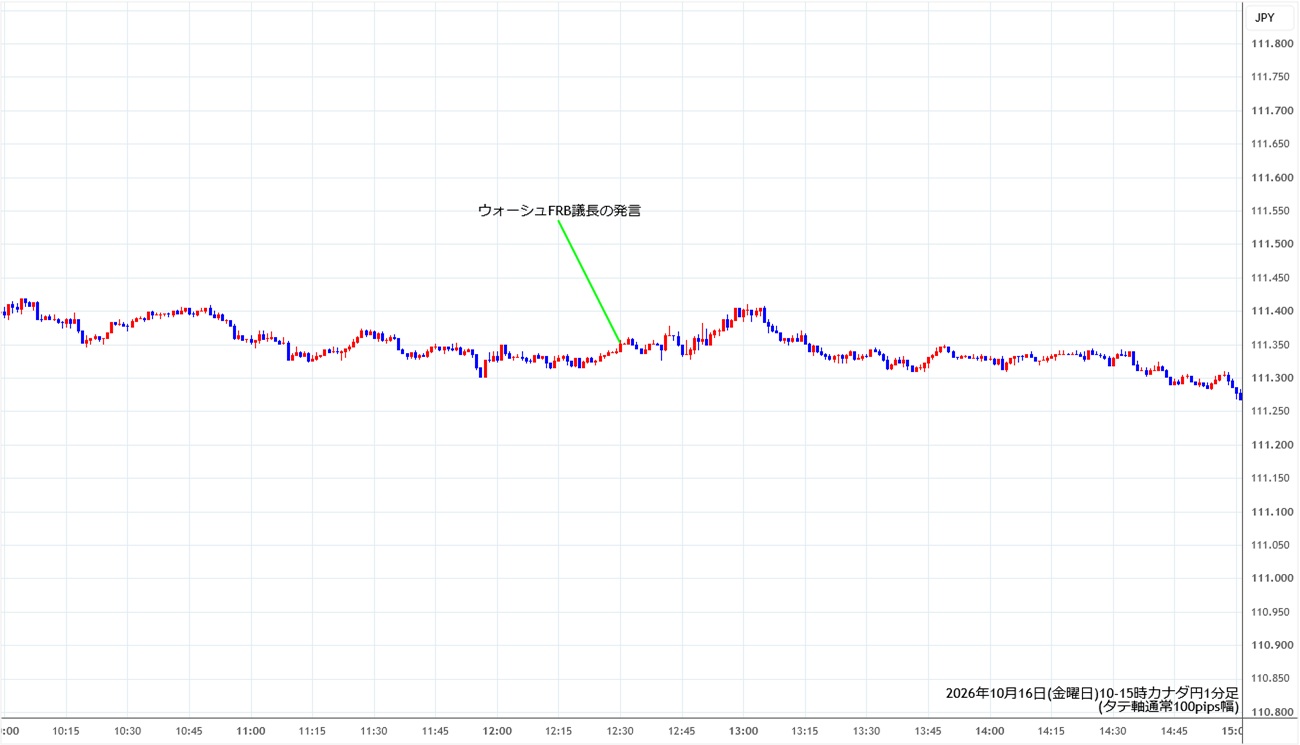Screen dimensions: 1300x745
Task: Click the 14:00 time axis label
Action: coord(989,731)
